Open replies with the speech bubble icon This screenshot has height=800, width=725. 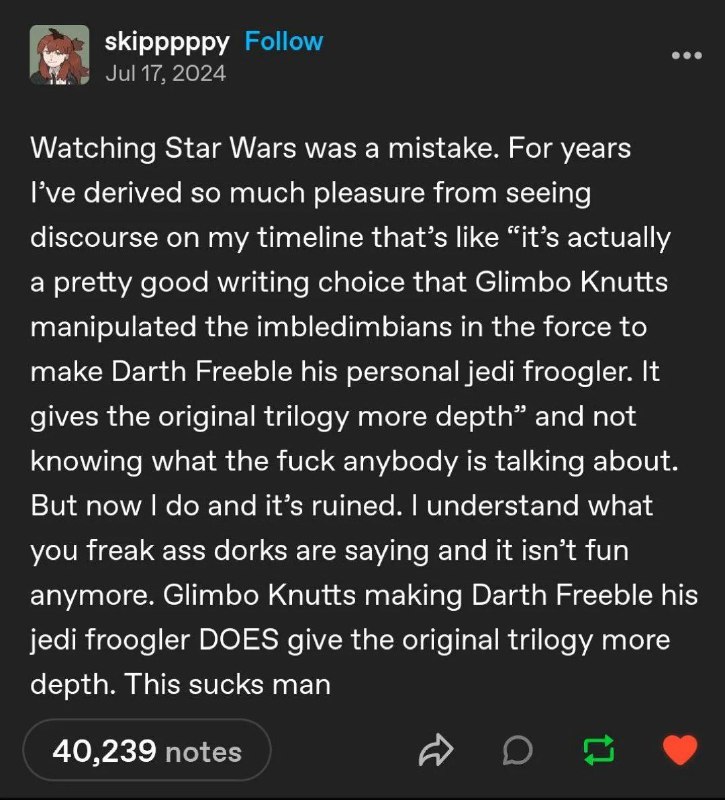point(517,751)
